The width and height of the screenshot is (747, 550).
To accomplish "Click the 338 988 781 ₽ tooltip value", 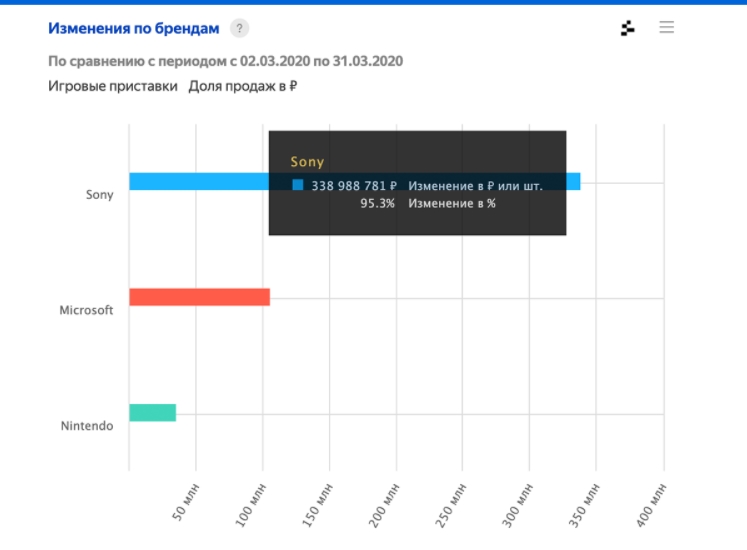I will click(354, 185).
